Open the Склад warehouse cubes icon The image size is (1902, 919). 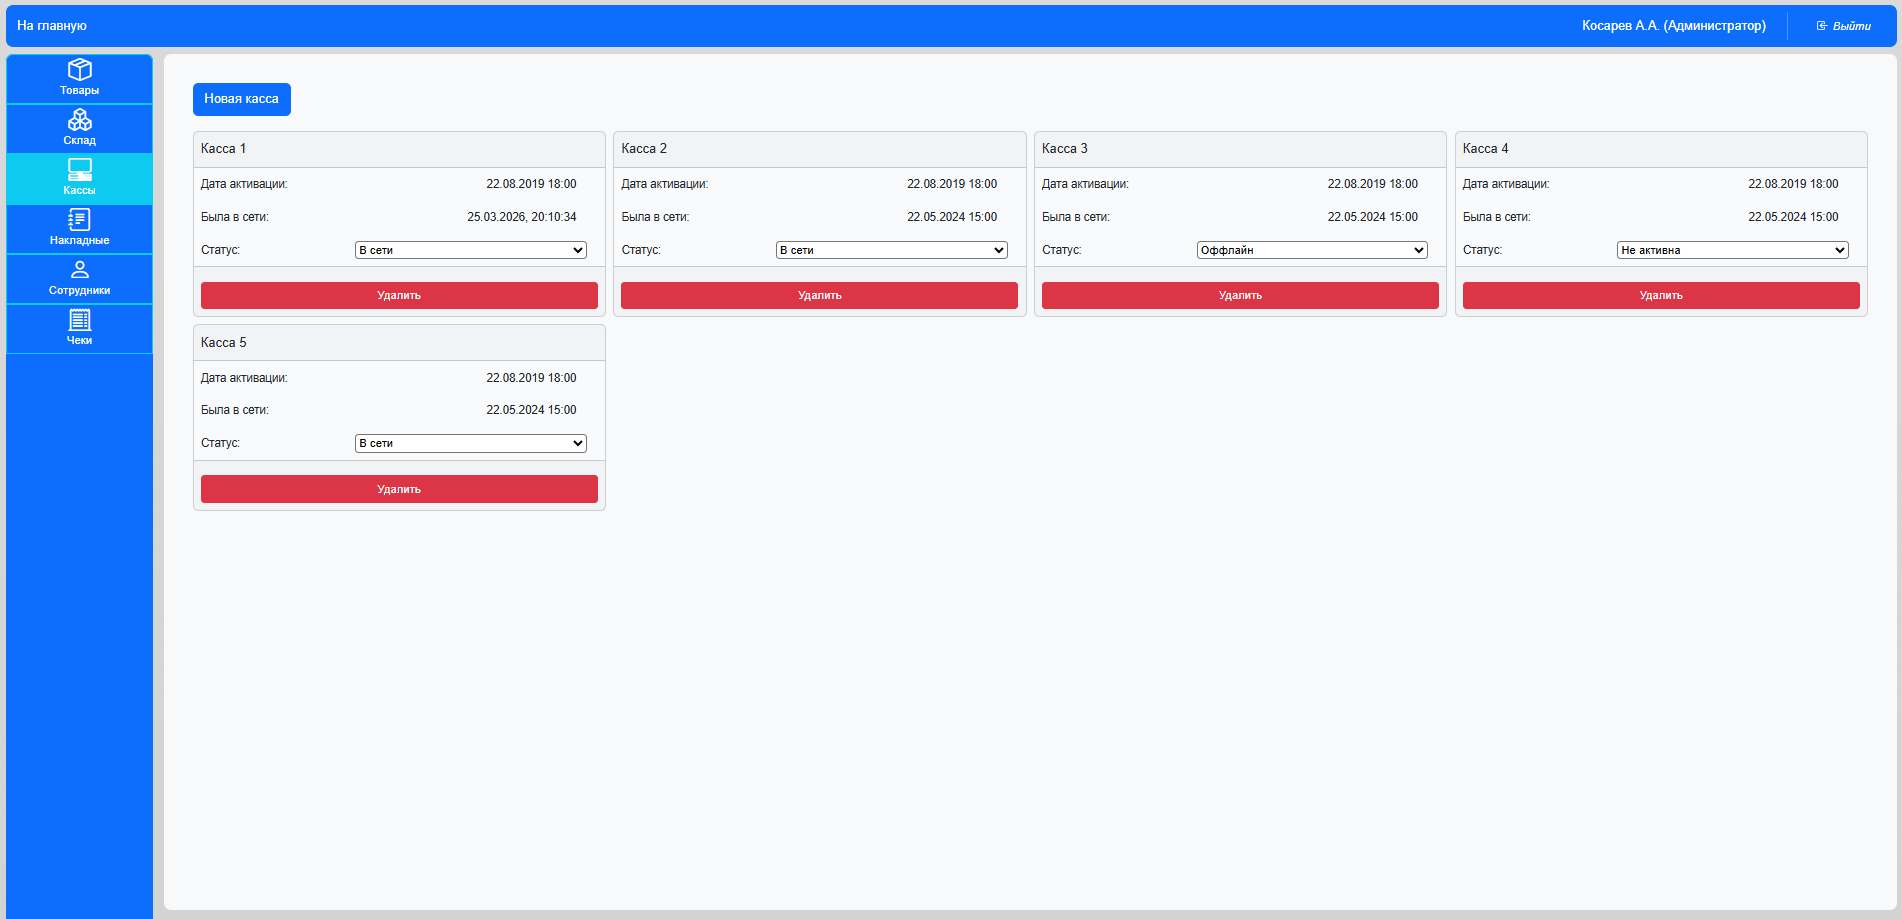point(79,120)
